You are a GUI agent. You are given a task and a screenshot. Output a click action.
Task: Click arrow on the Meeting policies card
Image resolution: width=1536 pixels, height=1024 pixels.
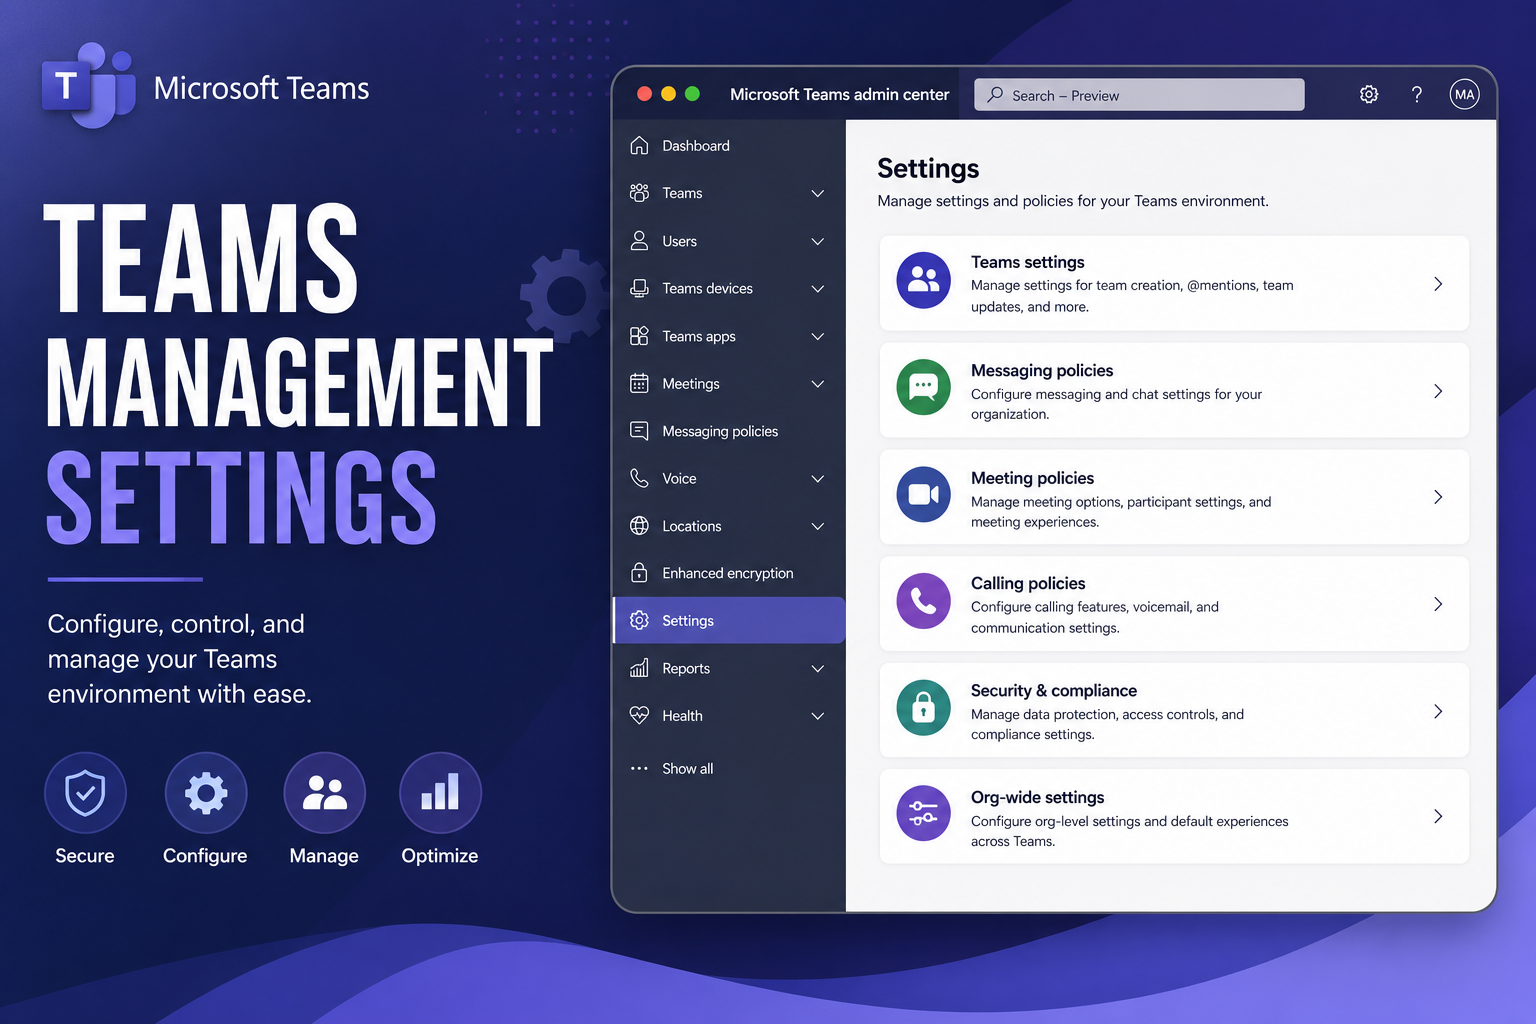[x=1438, y=497]
